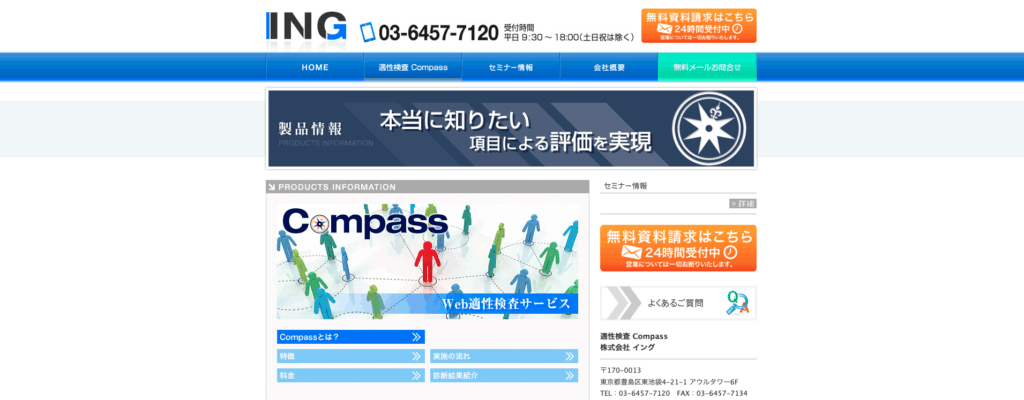
Task: Click the 詳細 button under セミナー情報
Action: pos(743,203)
